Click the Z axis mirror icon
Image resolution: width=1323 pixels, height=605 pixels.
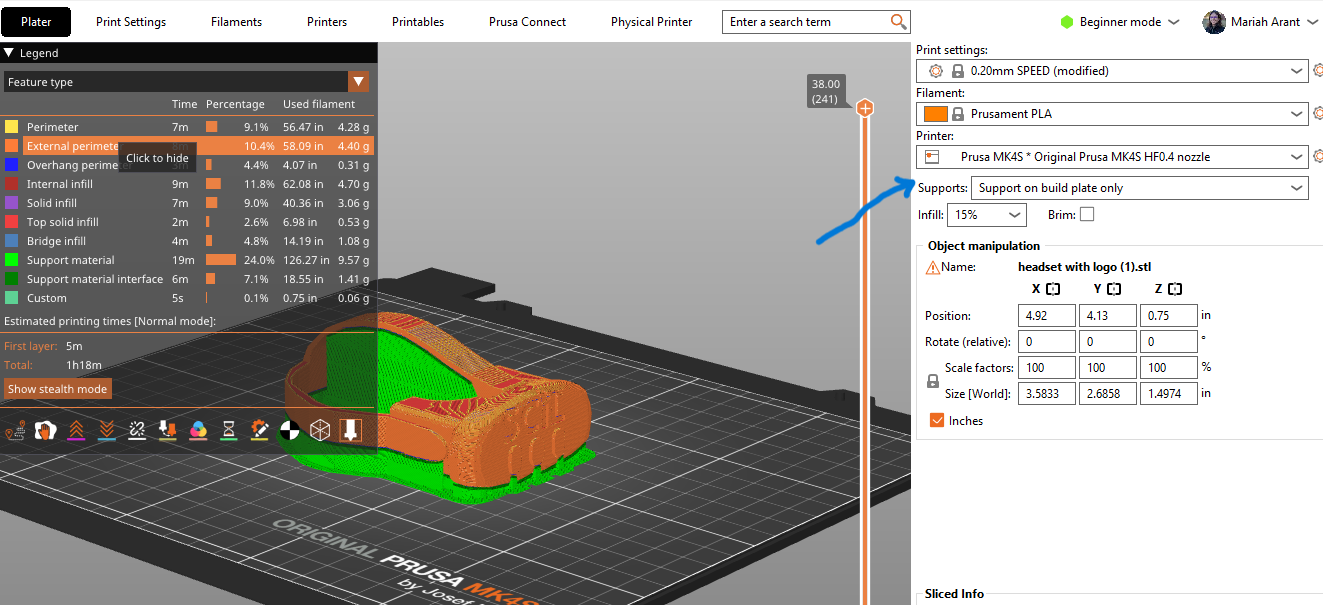tap(1175, 289)
